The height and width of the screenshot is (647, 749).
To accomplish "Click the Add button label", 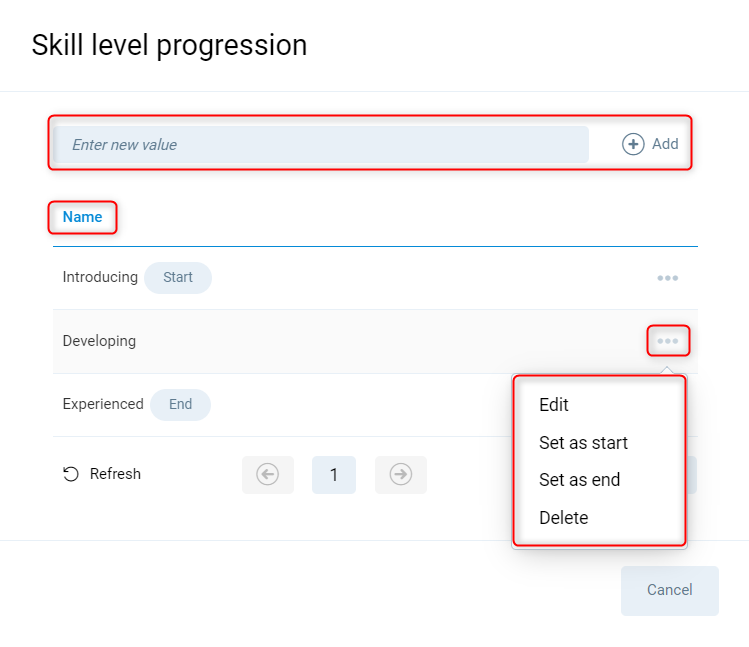I will click(665, 144).
